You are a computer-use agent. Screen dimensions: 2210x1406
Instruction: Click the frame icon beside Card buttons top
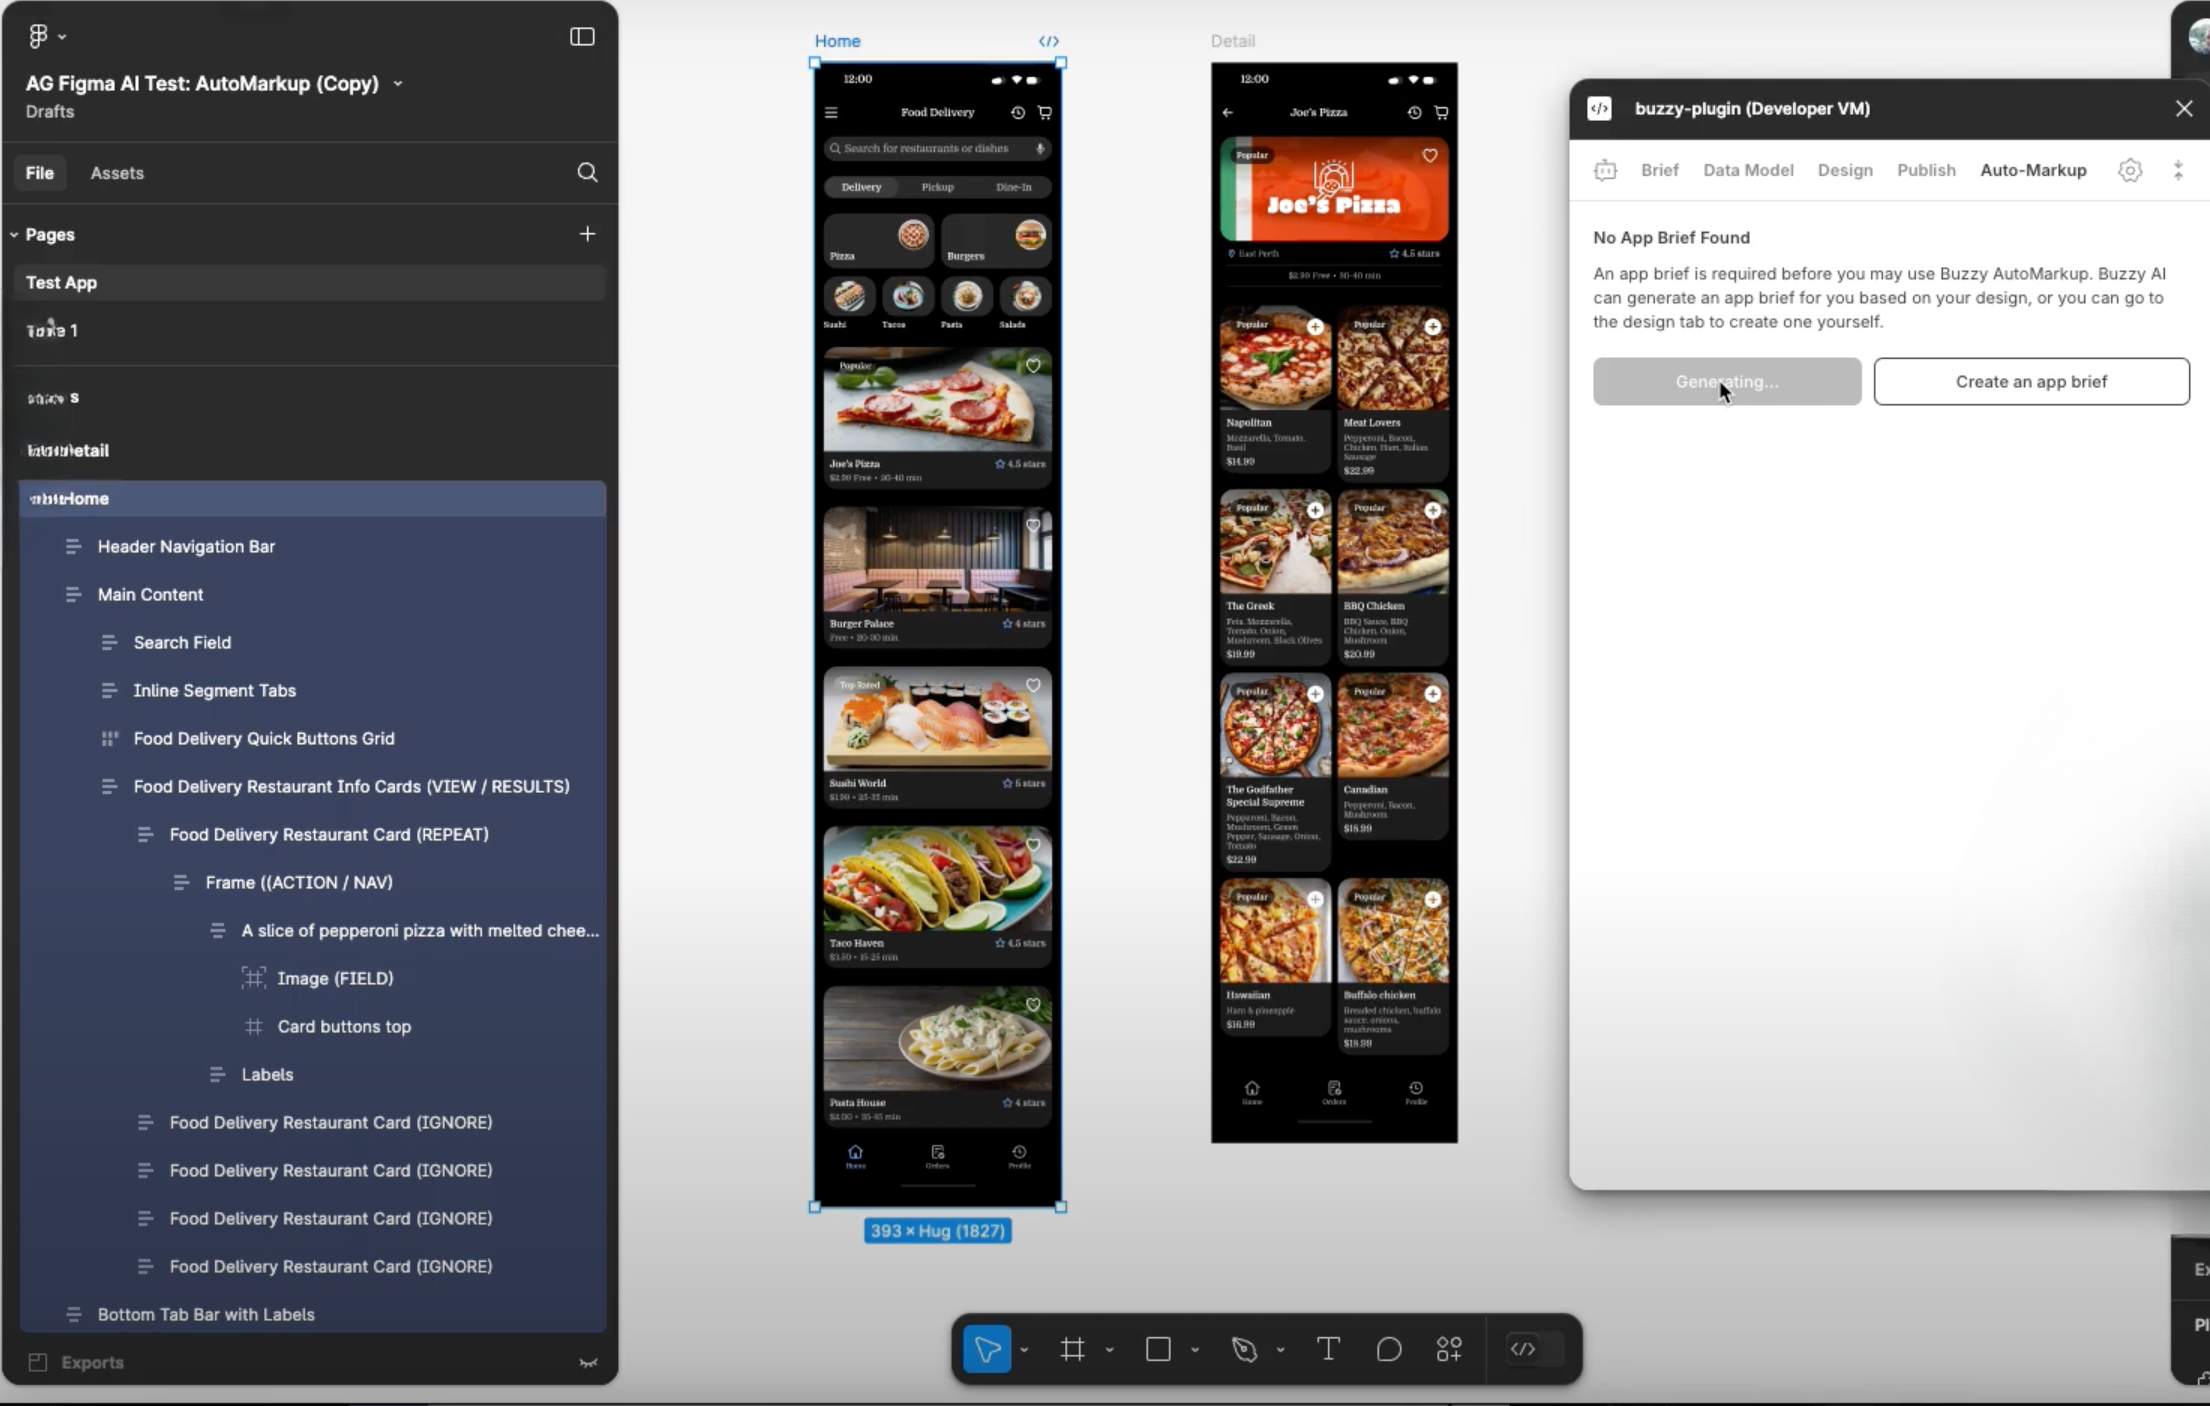[x=254, y=1027]
